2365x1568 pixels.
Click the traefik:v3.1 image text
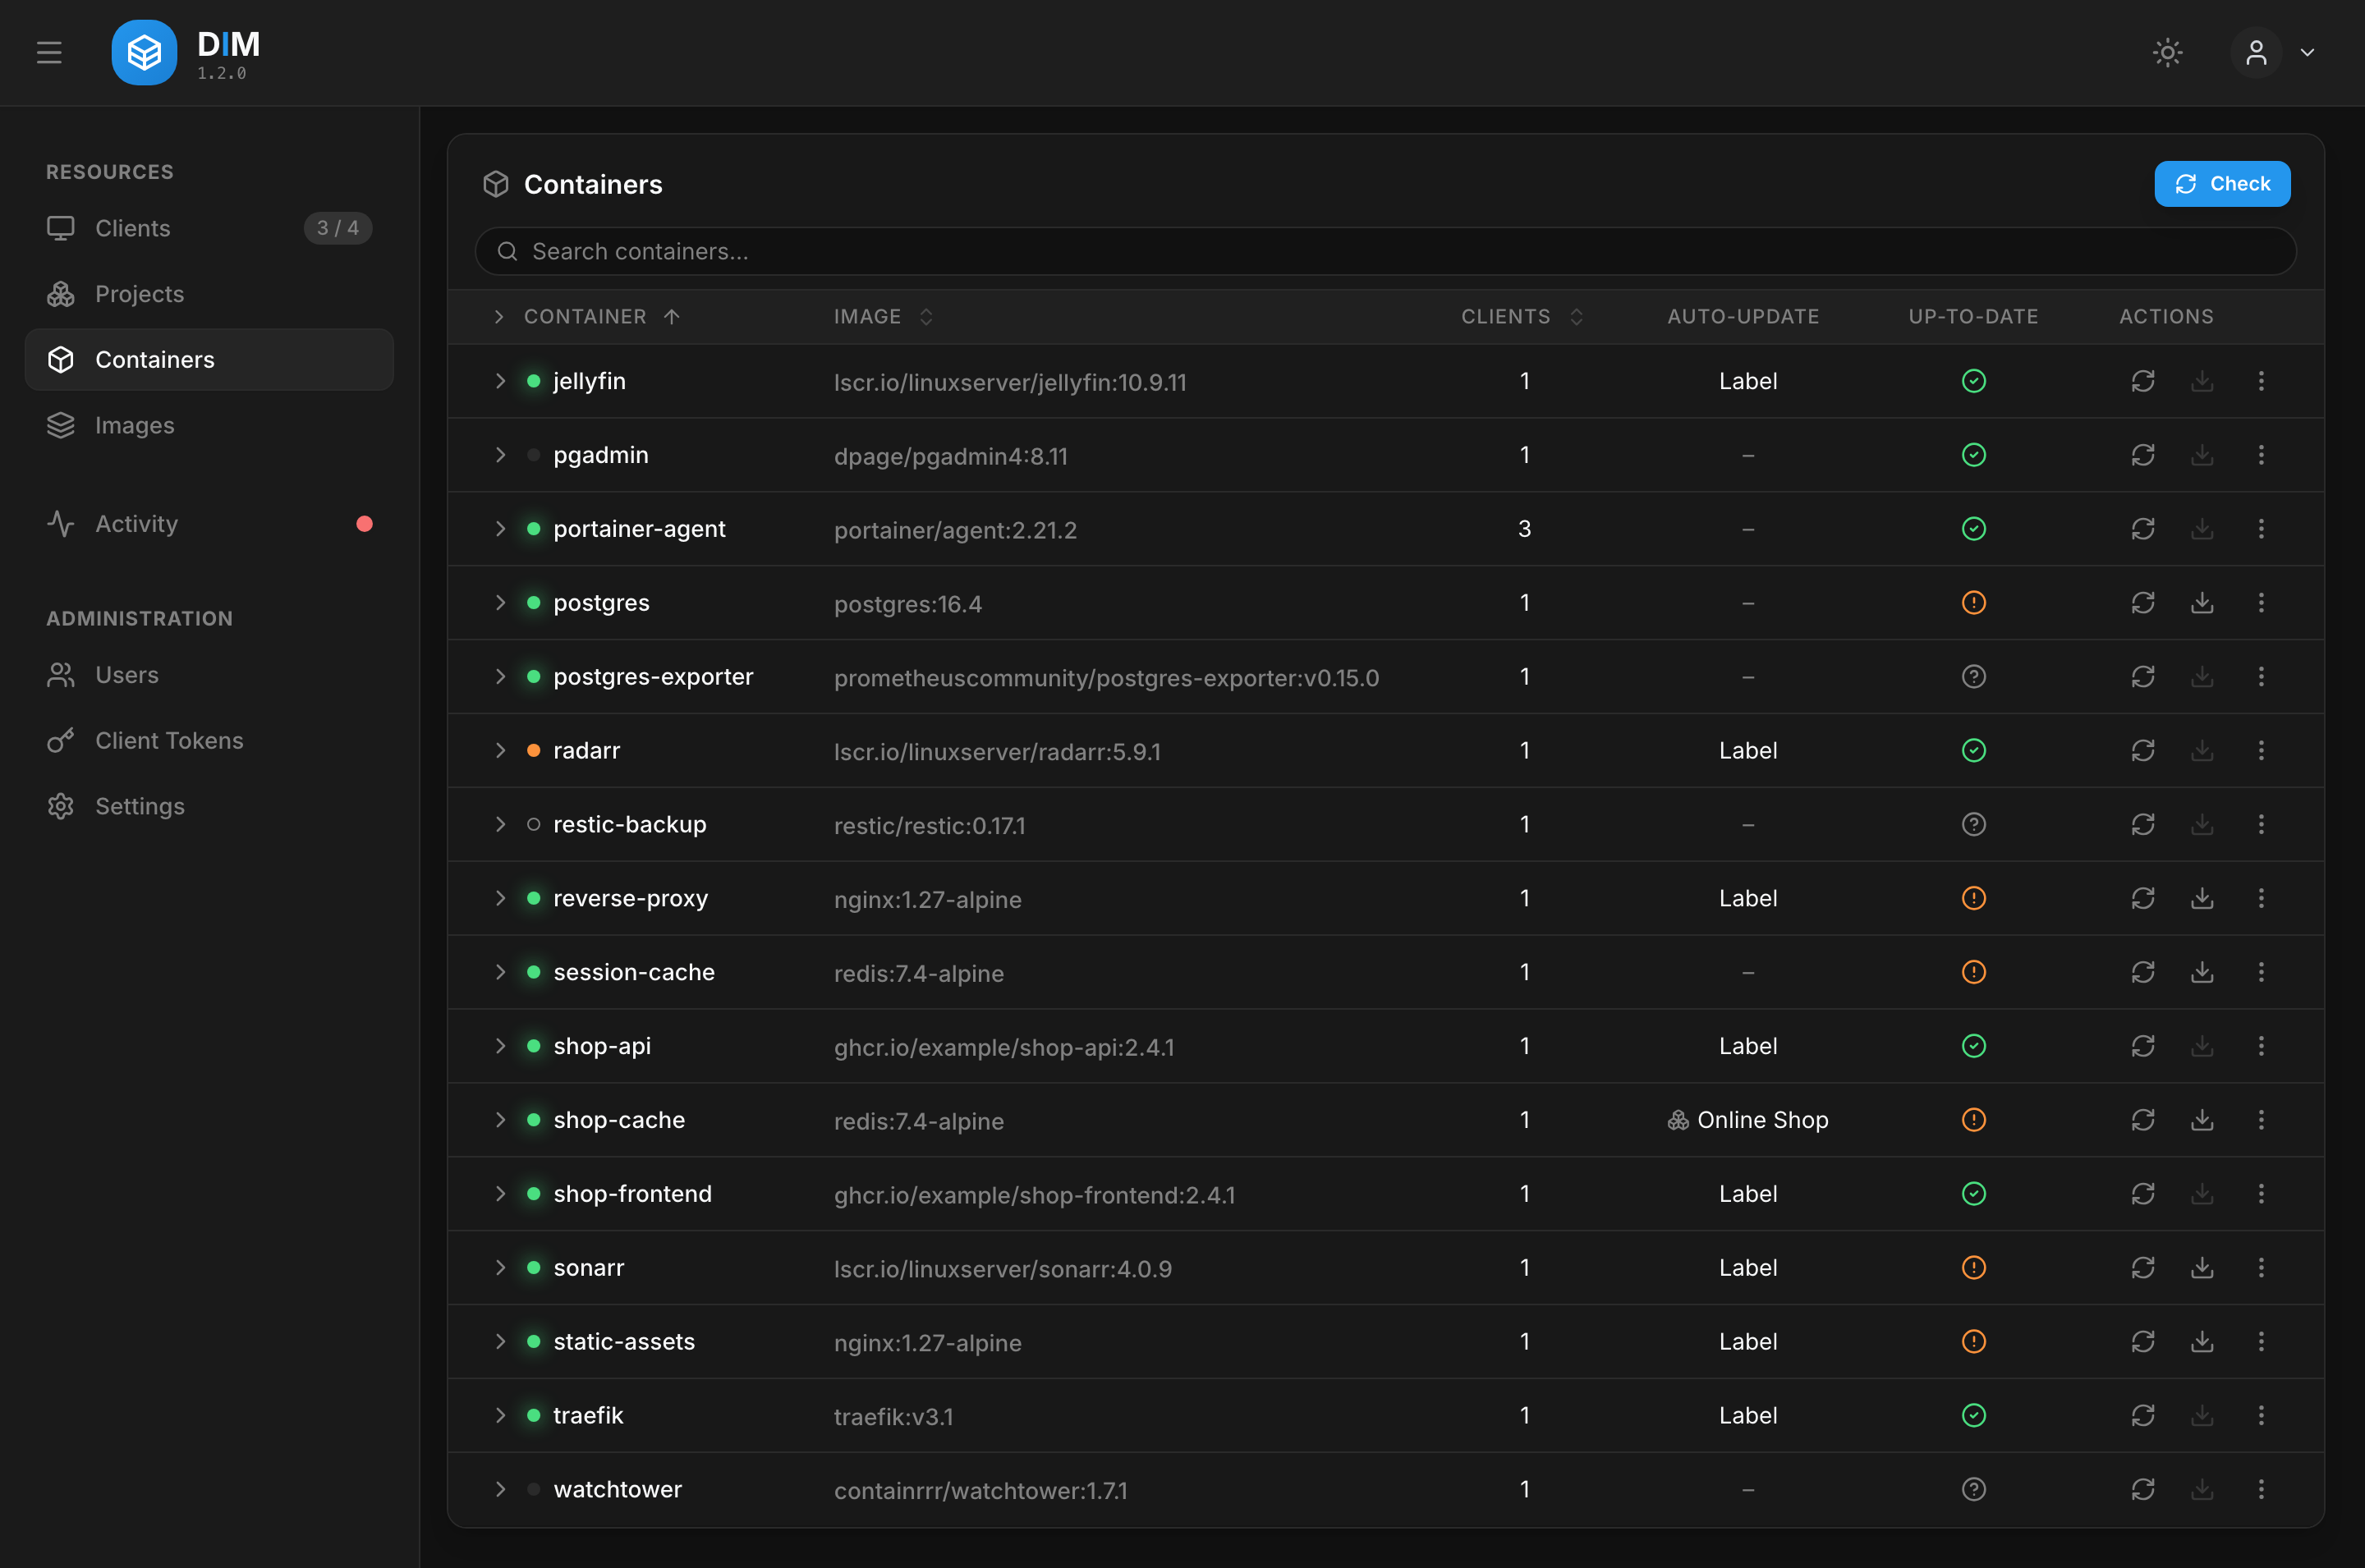[893, 1417]
